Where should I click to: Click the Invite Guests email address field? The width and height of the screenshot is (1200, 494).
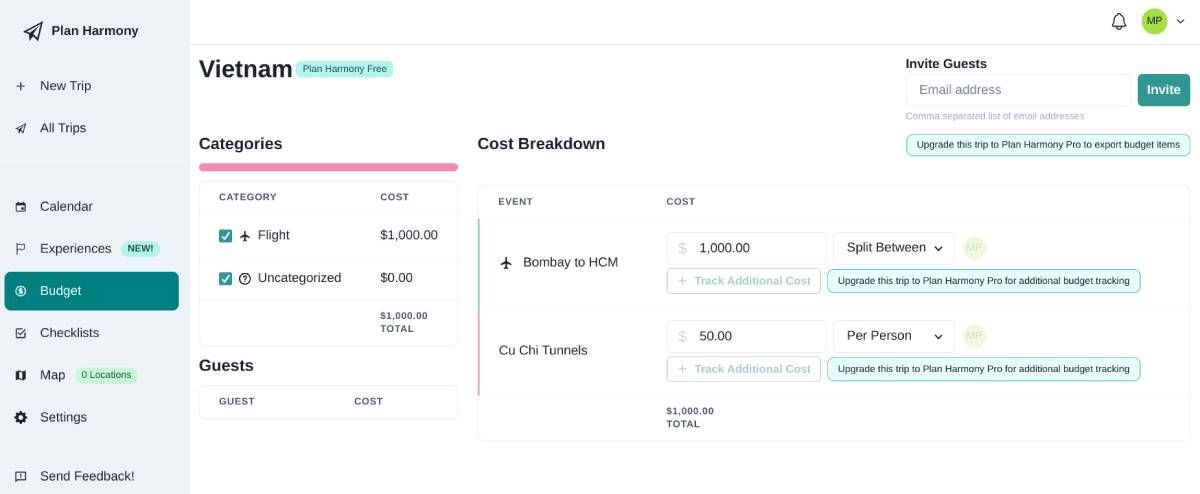1017,90
